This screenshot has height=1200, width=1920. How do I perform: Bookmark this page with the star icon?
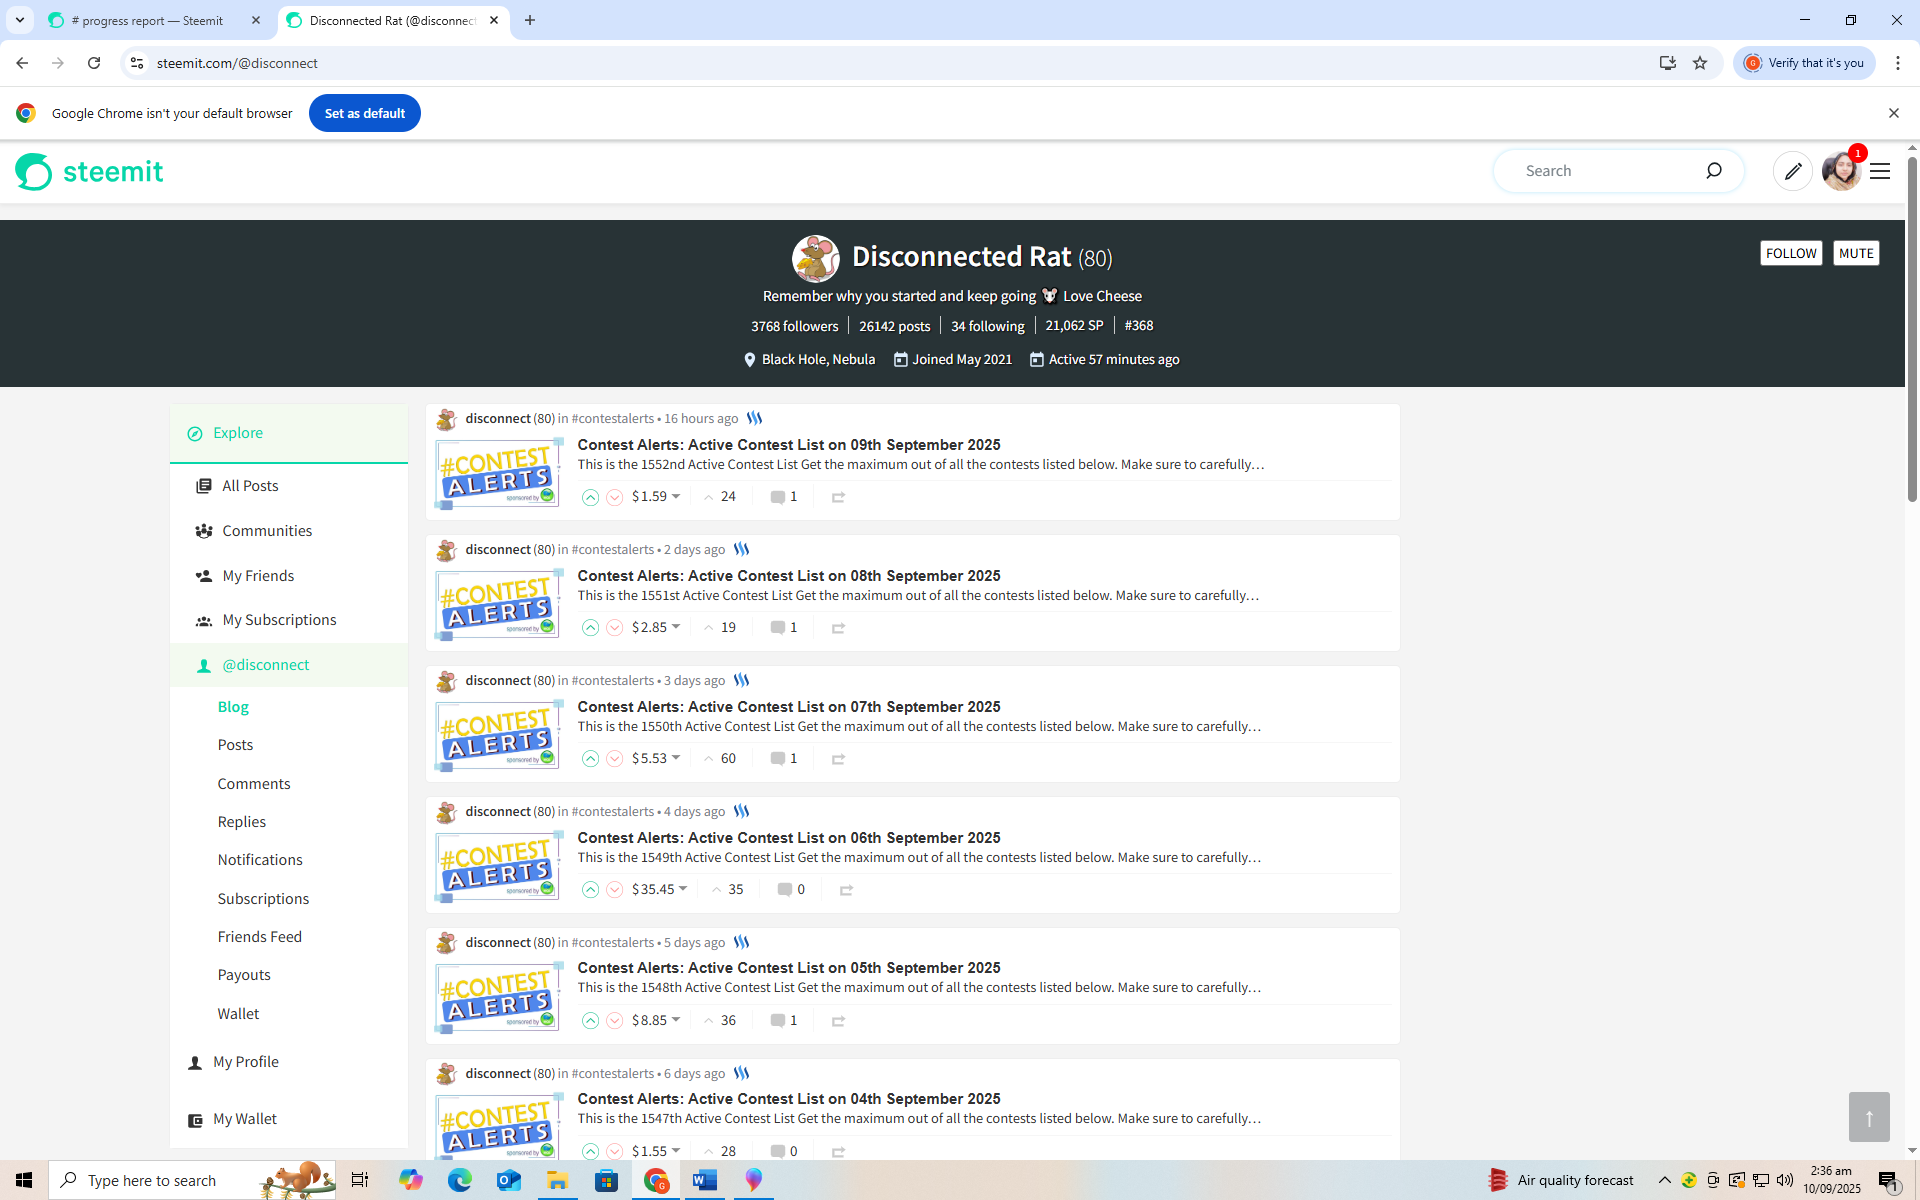coord(1700,63)
